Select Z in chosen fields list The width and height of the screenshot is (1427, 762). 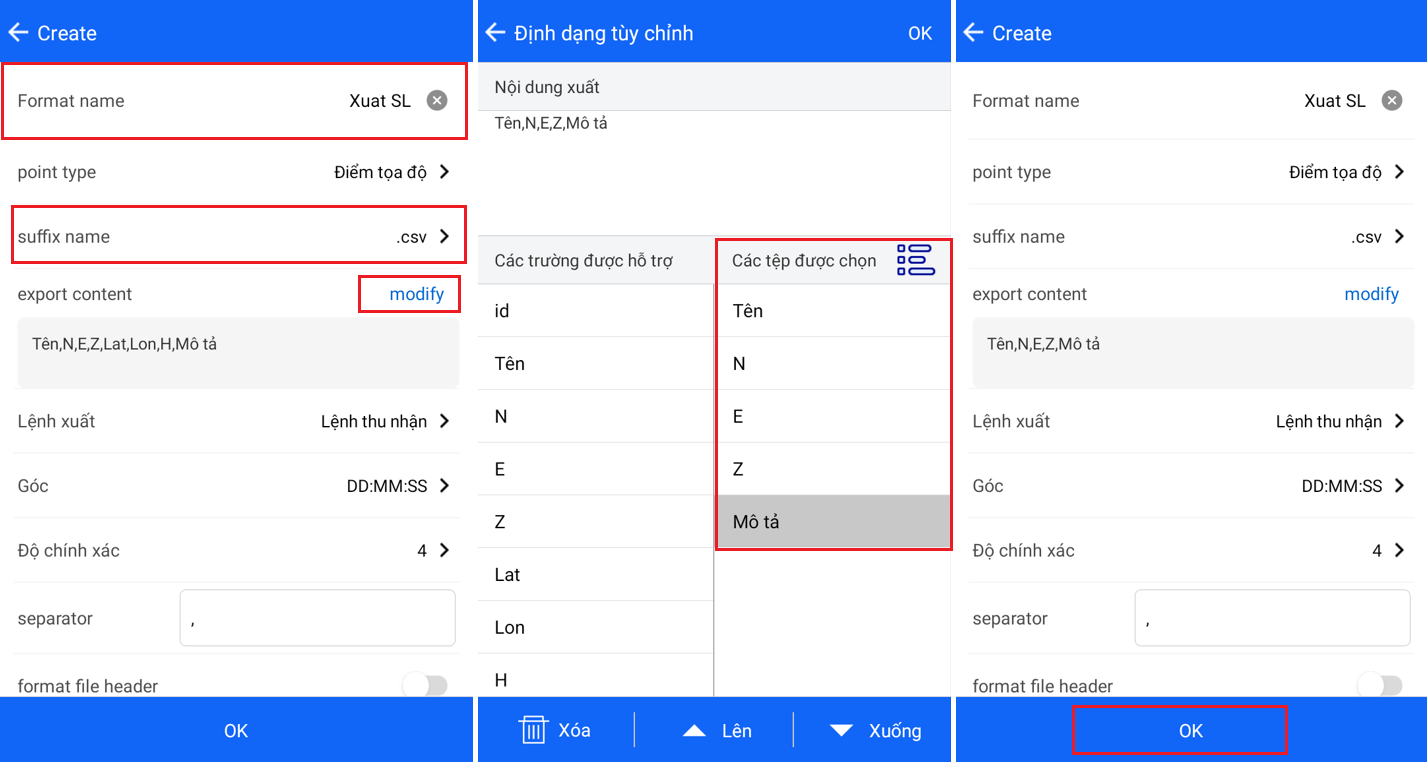click(833, 469)
